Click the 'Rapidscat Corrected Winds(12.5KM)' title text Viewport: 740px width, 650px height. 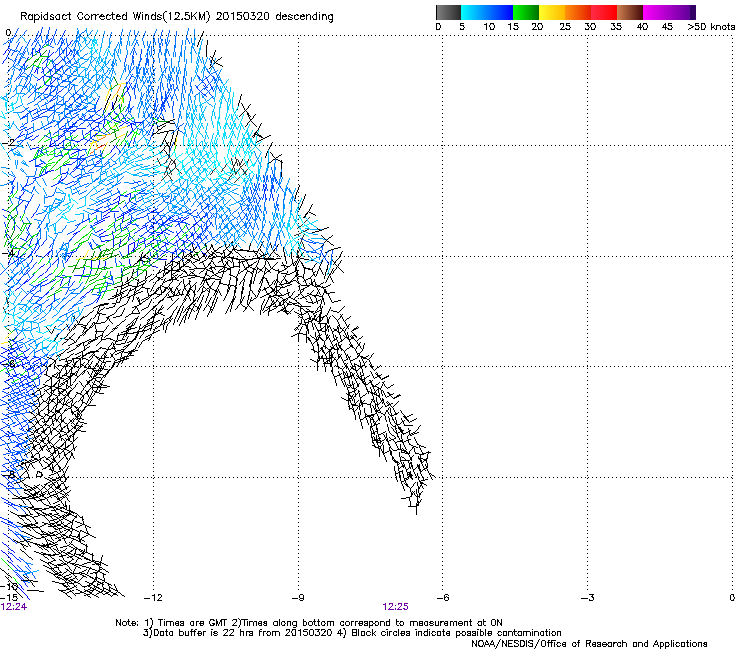115,17
